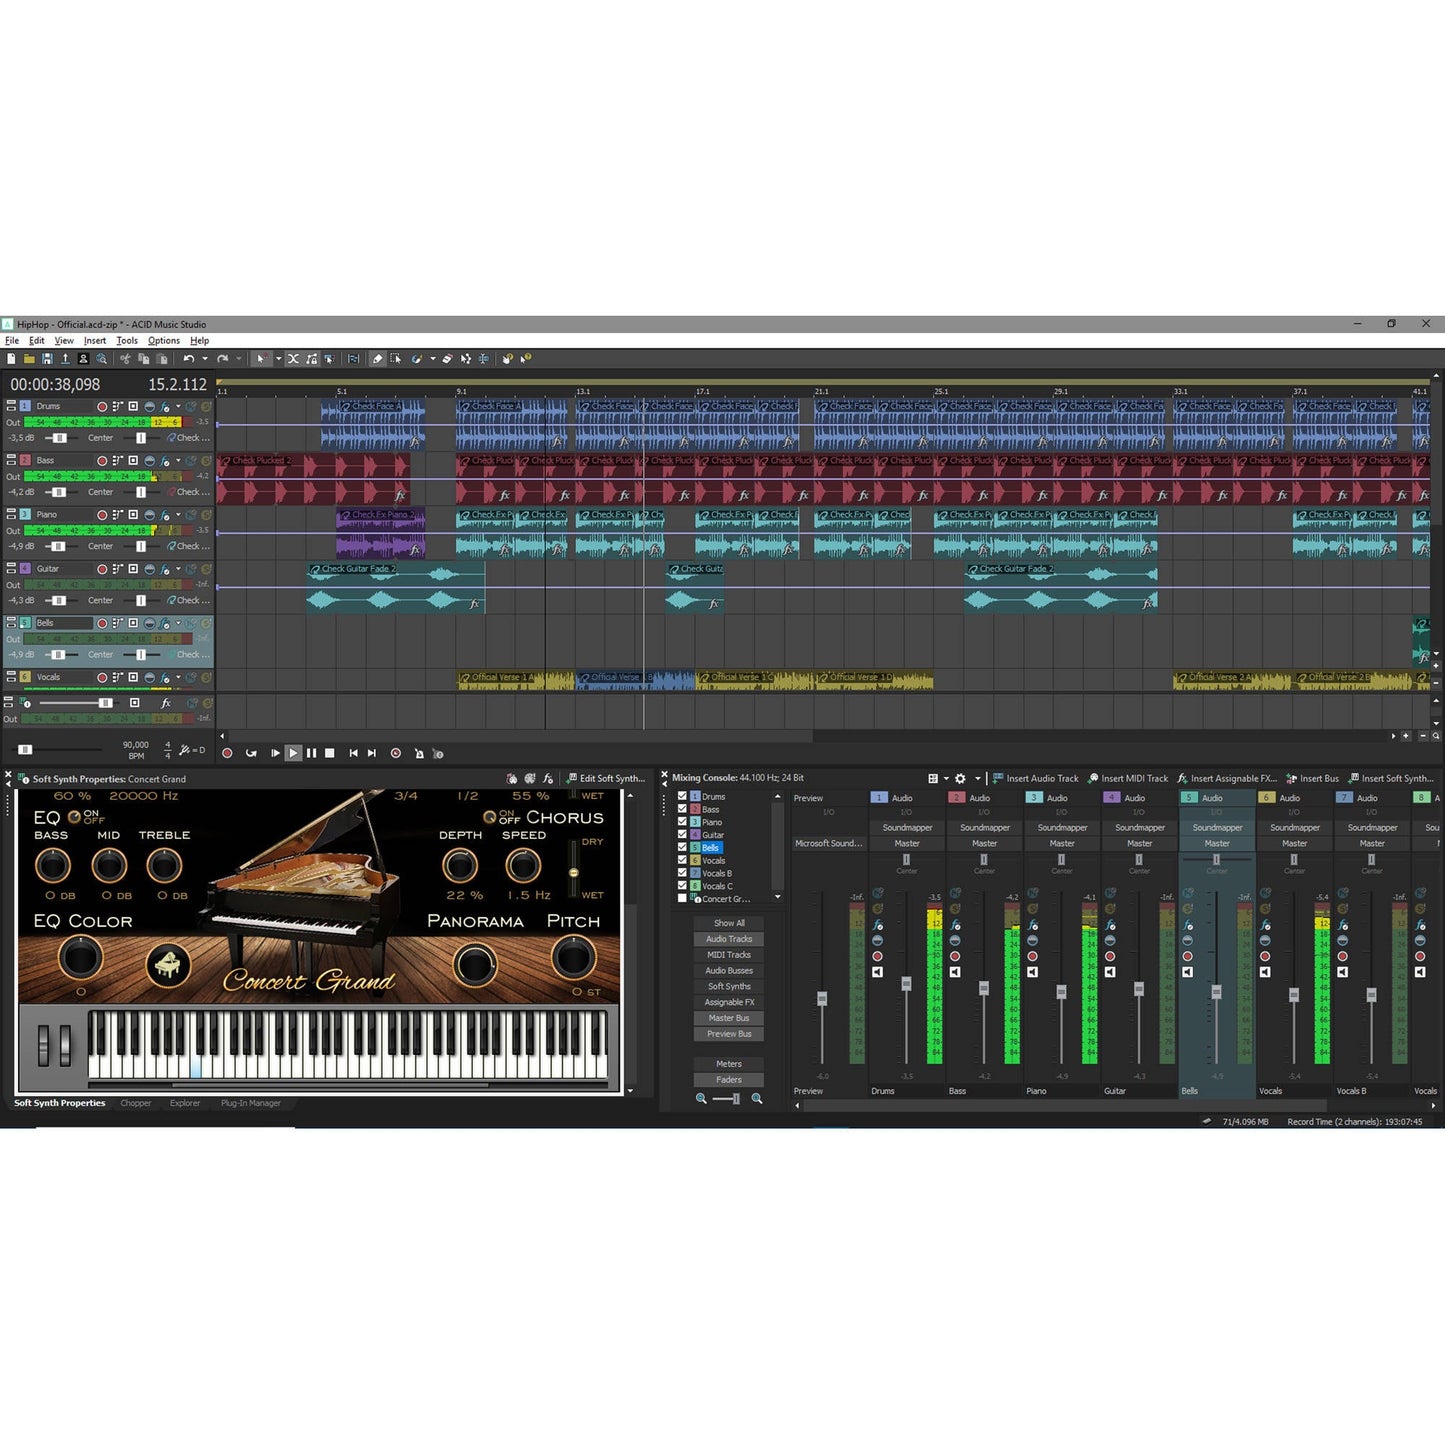Click the Track FX icon on the Bass track

[165, 463]
